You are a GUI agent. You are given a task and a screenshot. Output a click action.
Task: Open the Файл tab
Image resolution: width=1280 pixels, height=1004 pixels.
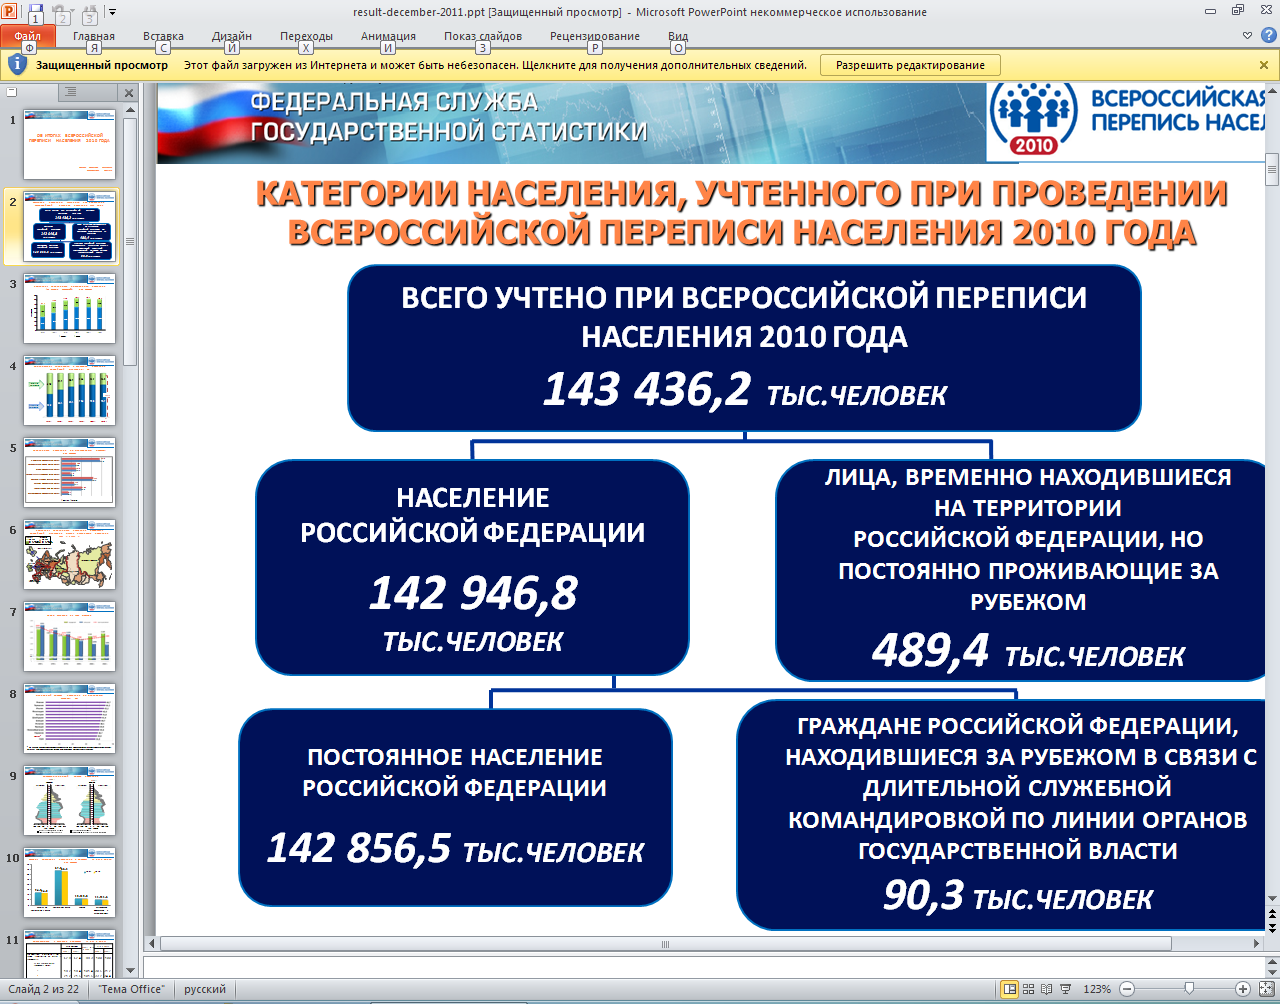click(28, 36)
